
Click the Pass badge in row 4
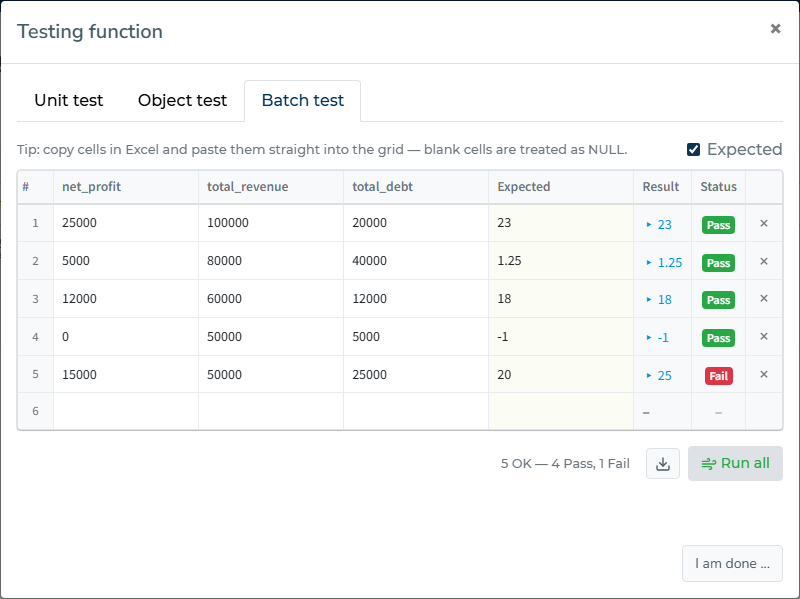click(x=718, y=338)
